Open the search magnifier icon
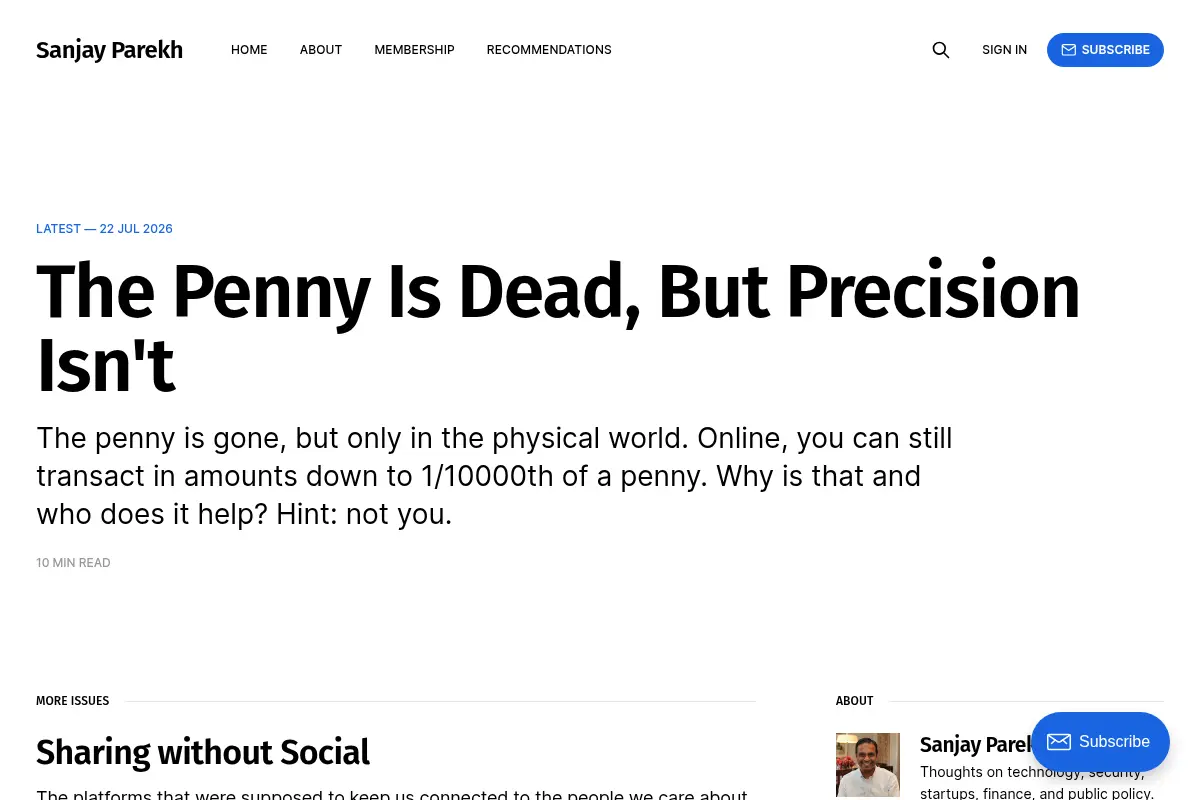The width and height of the screenshot is (1200, 800). (x=941, y=50)
